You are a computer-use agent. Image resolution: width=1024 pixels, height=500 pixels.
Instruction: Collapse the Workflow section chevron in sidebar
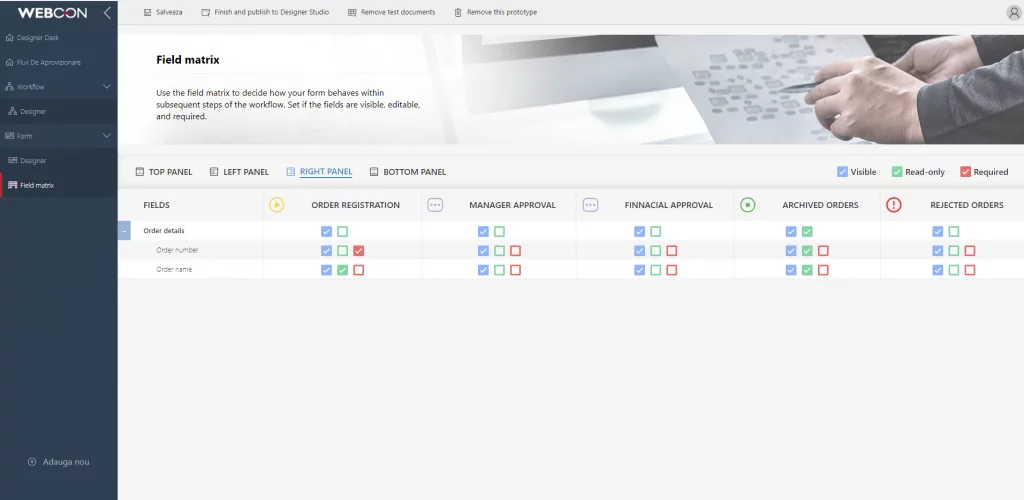107,86
